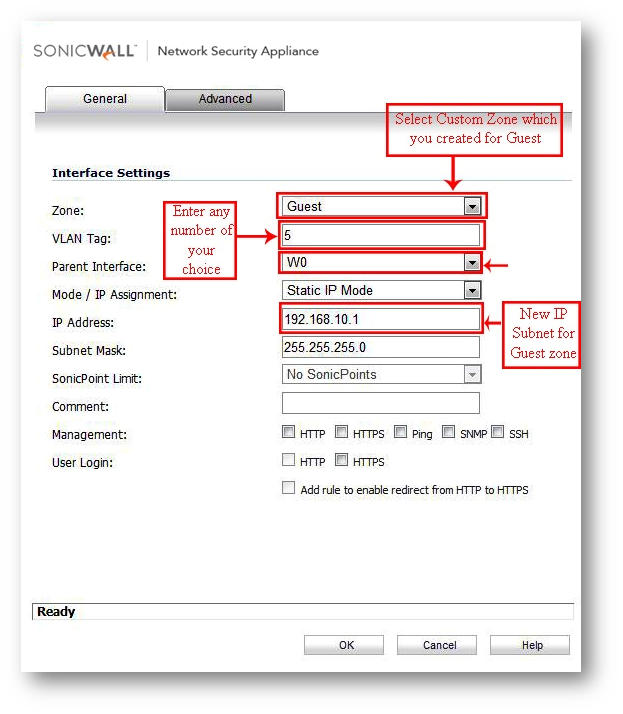Click the Ready status bar text
The width and height of the screenshot is (623, 714).
click(56, 612)
